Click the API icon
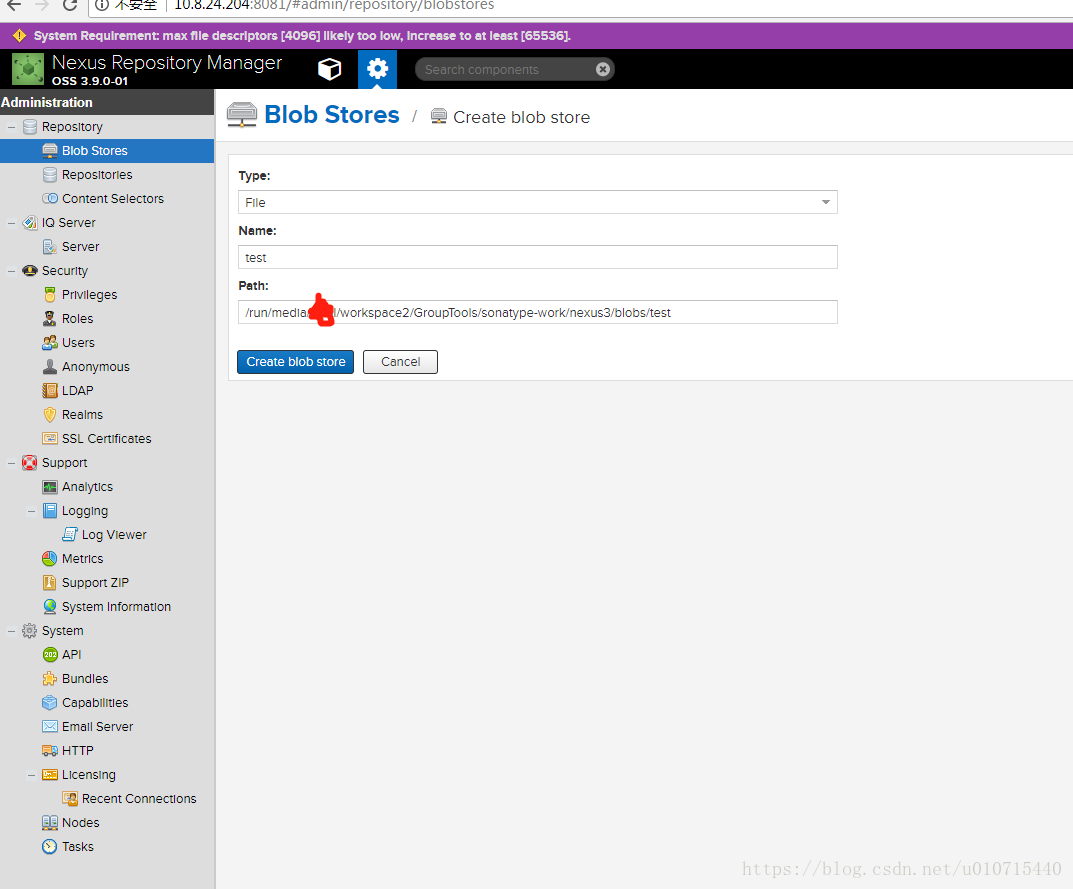 pos(50,654)
